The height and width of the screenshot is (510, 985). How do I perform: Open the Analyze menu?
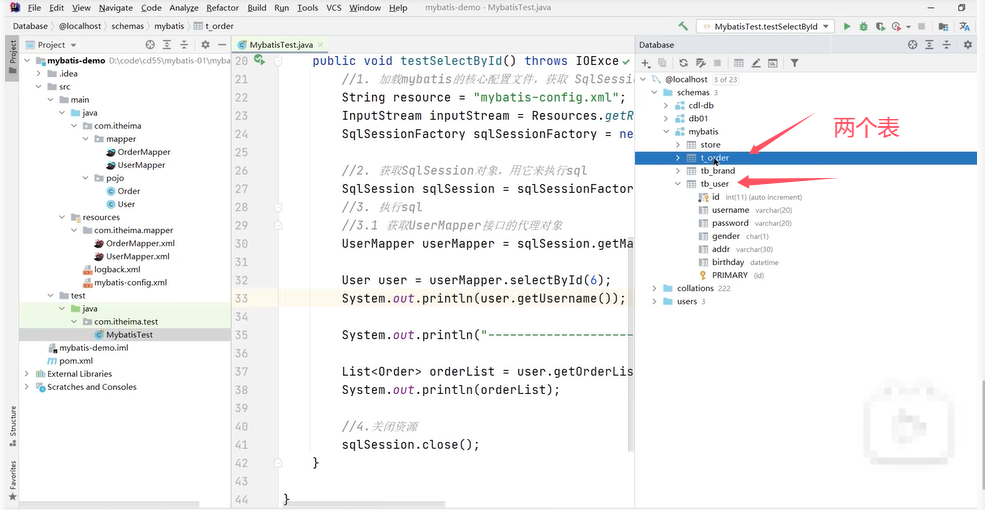(184, 8)
